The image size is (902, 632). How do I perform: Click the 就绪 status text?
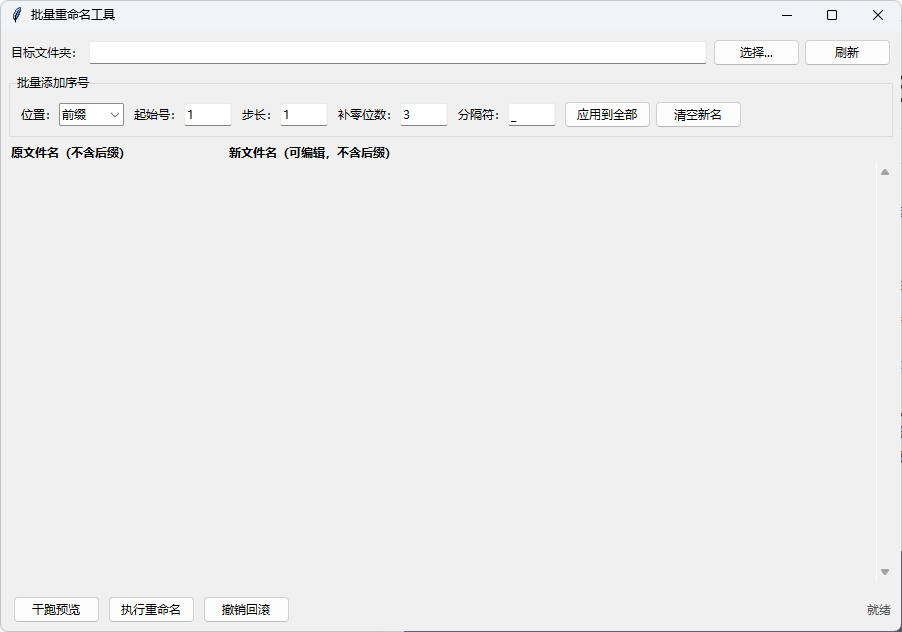(x=878, y=610)
